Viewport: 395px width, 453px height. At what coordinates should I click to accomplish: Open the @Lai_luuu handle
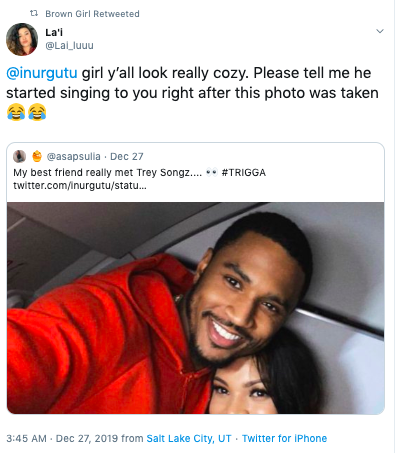click(69, 45)
